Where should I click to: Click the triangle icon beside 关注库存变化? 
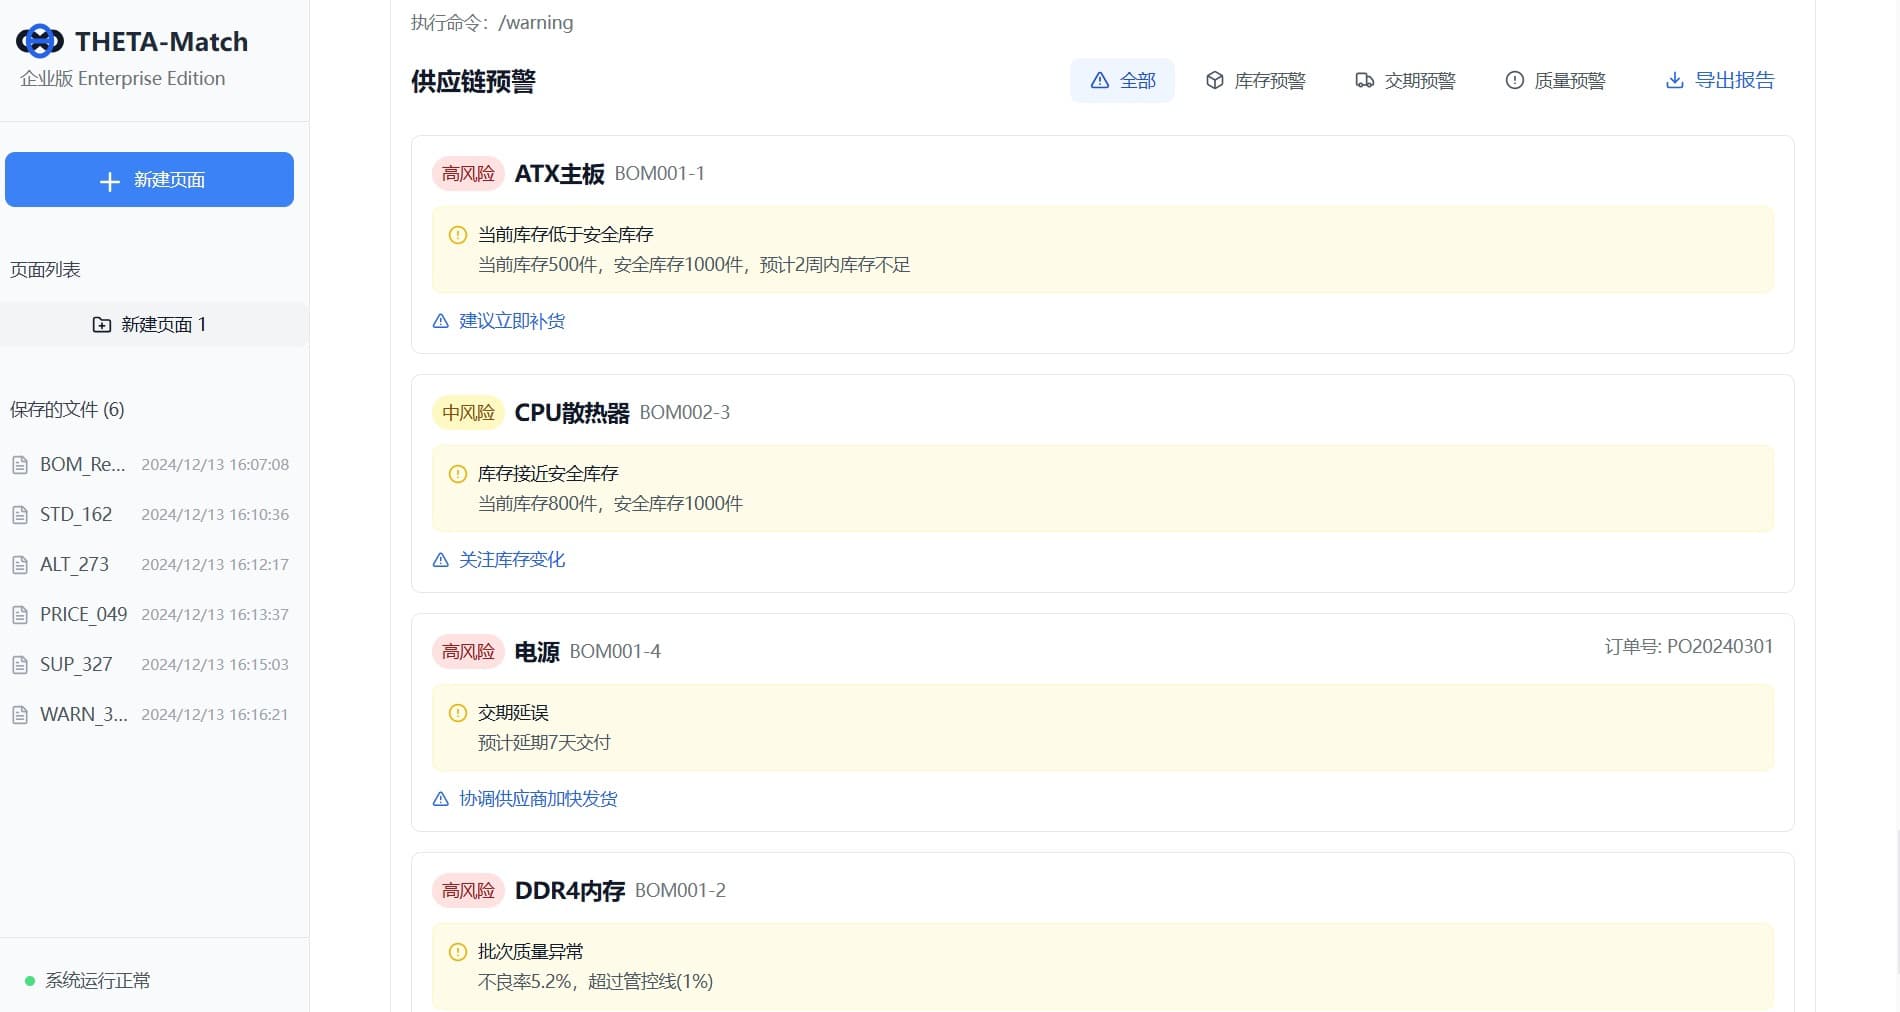click(440, 560)
